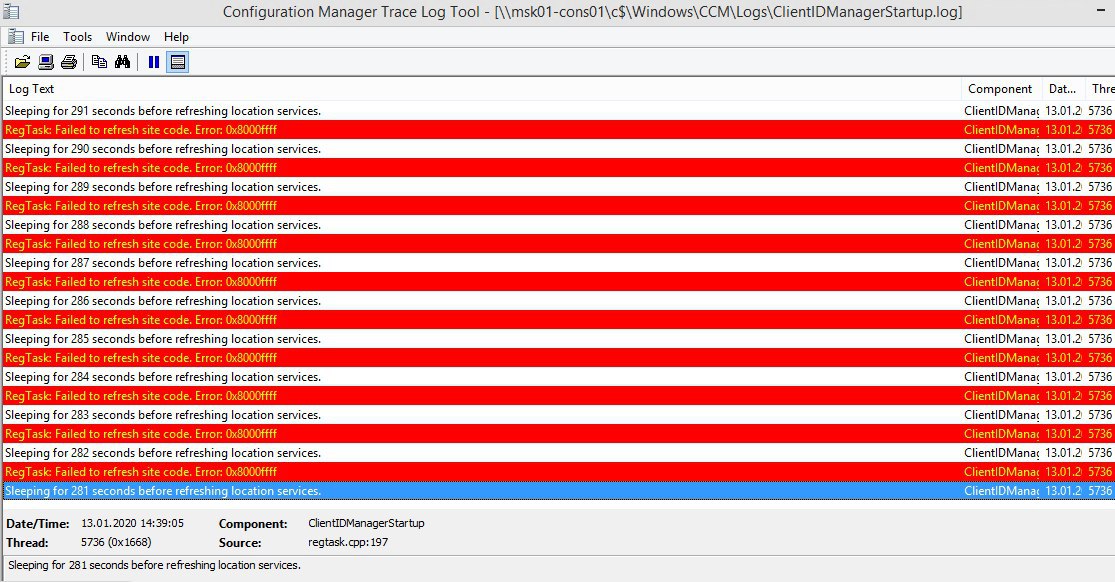Click the Log Text column header

pyautogui.click(x=481, y=89)
